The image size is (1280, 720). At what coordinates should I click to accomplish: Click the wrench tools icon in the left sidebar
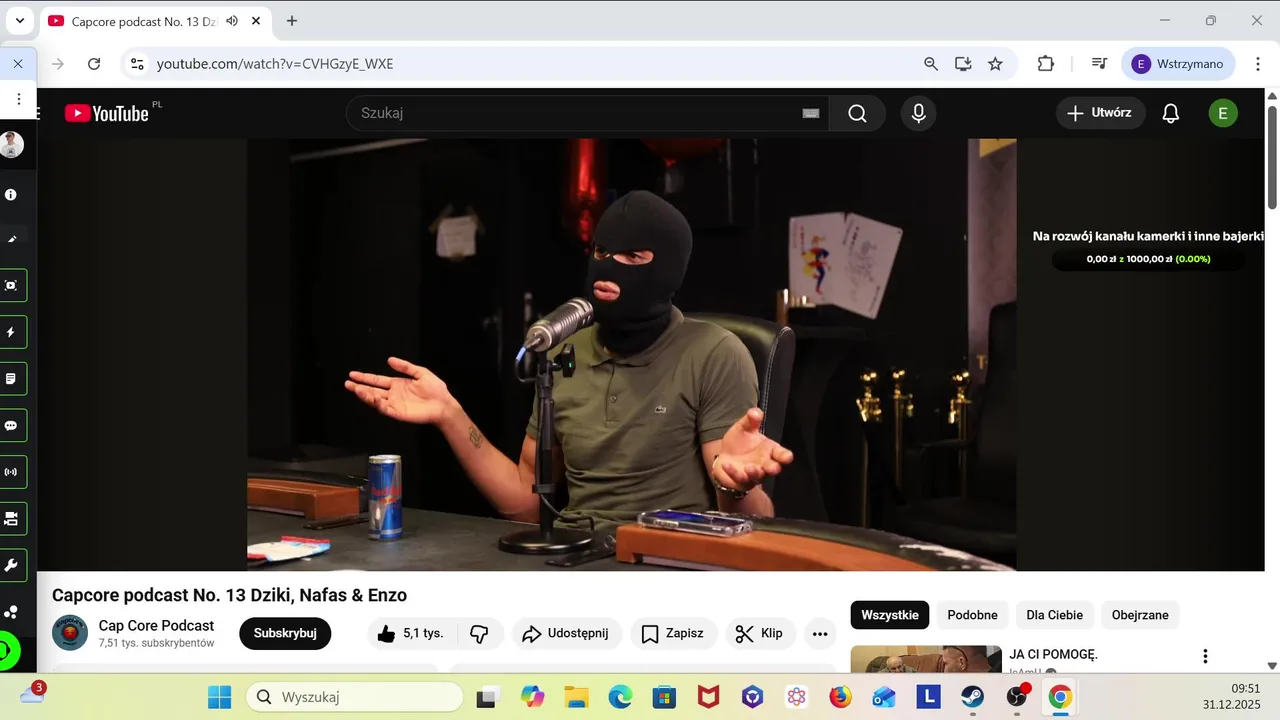coord(11,565)
